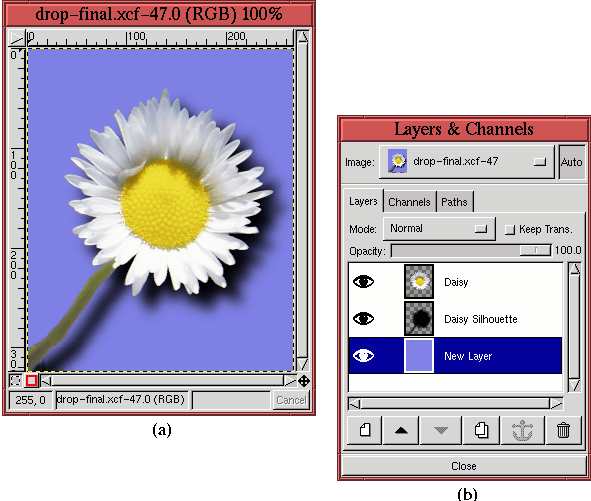Viewport: 591px width, 501px height.
Task: Hide the Daisy Silhouette layer eye icon
Action: click(x=363, y=319)
